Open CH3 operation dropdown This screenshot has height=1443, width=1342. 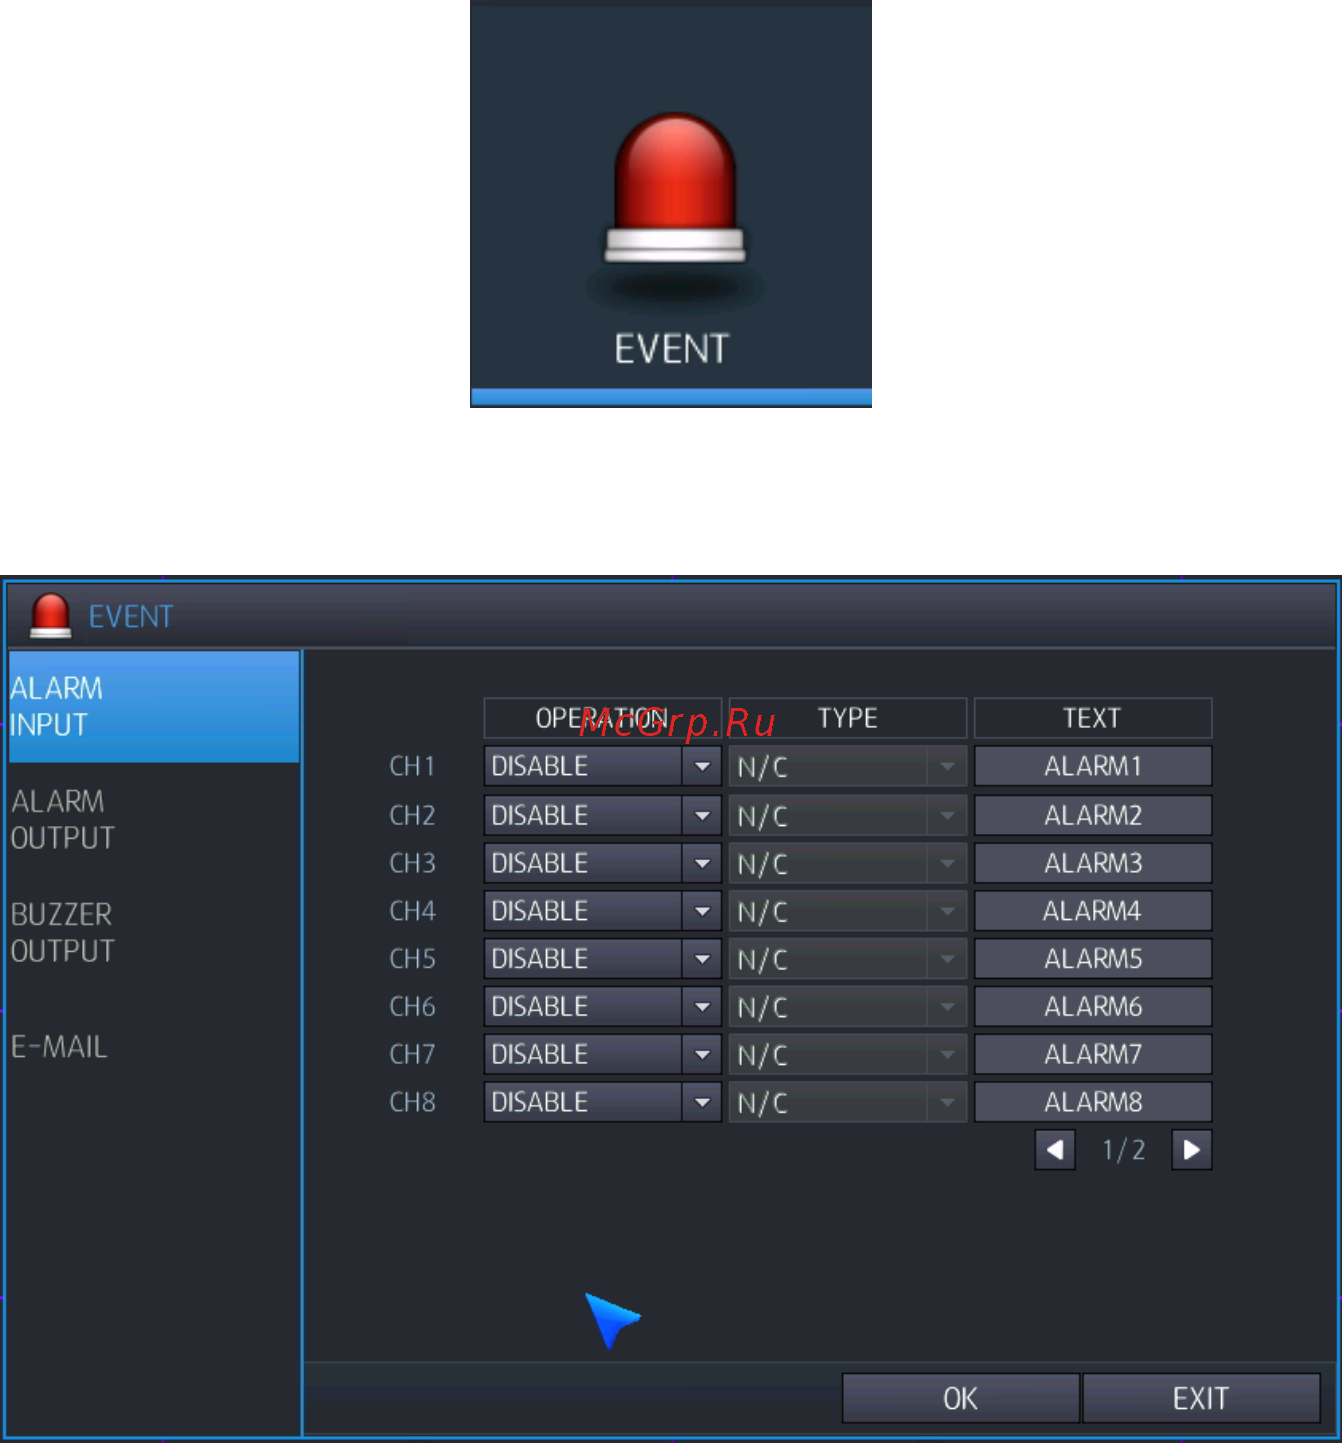point(603,863)
